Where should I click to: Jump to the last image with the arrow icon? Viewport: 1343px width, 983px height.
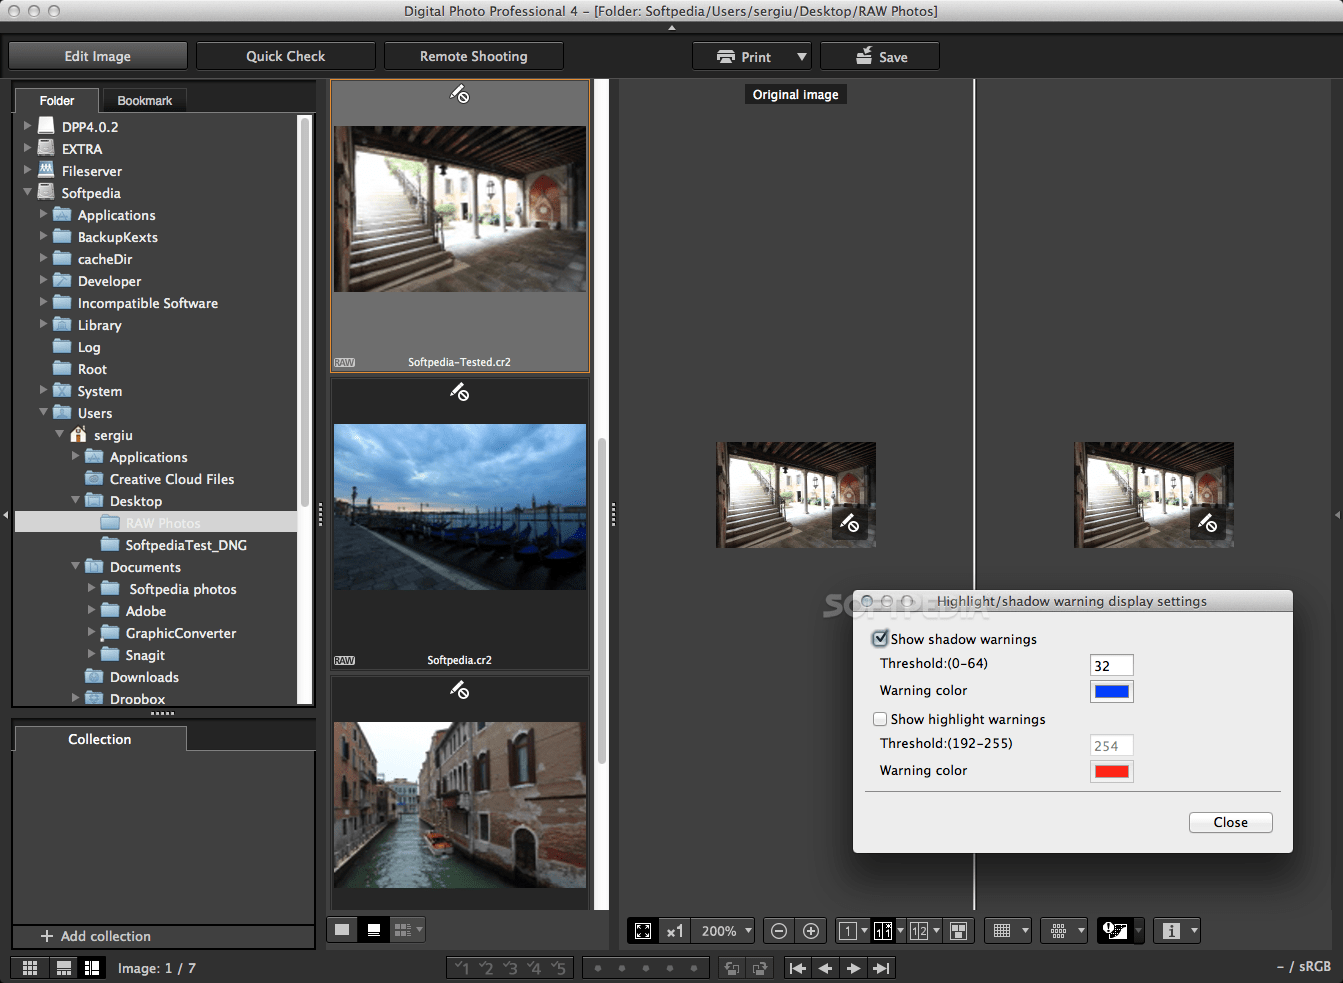pos(881,968)
